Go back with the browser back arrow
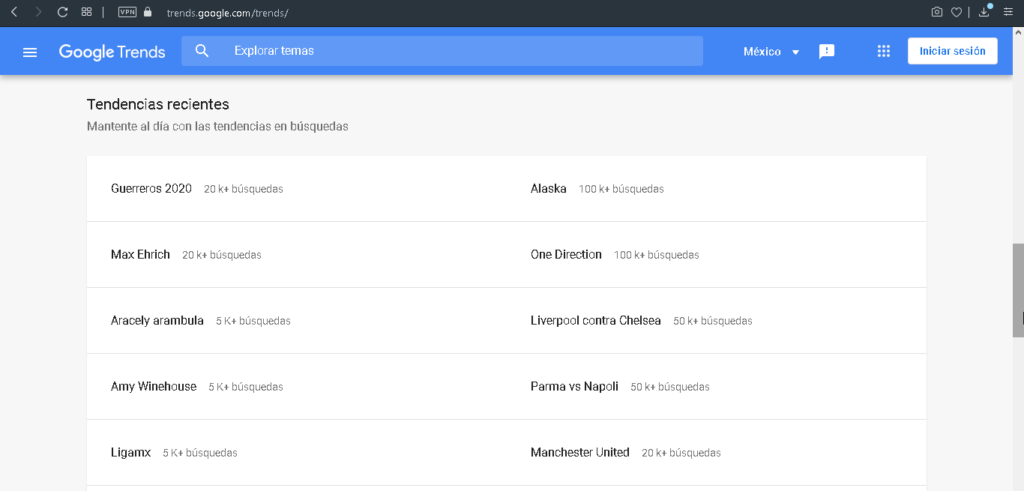Screen dimensions: 1024x491 (14, 12)
